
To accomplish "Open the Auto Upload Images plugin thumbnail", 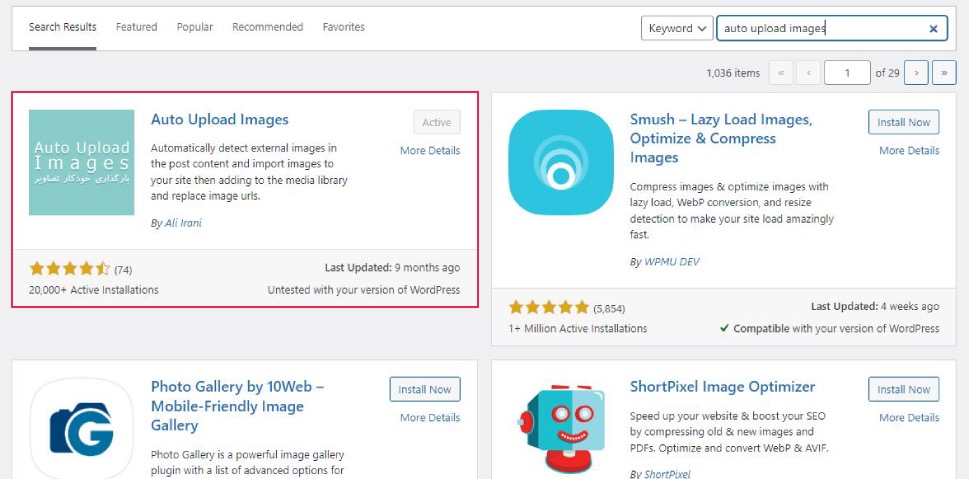I will (x=82, y=163).
